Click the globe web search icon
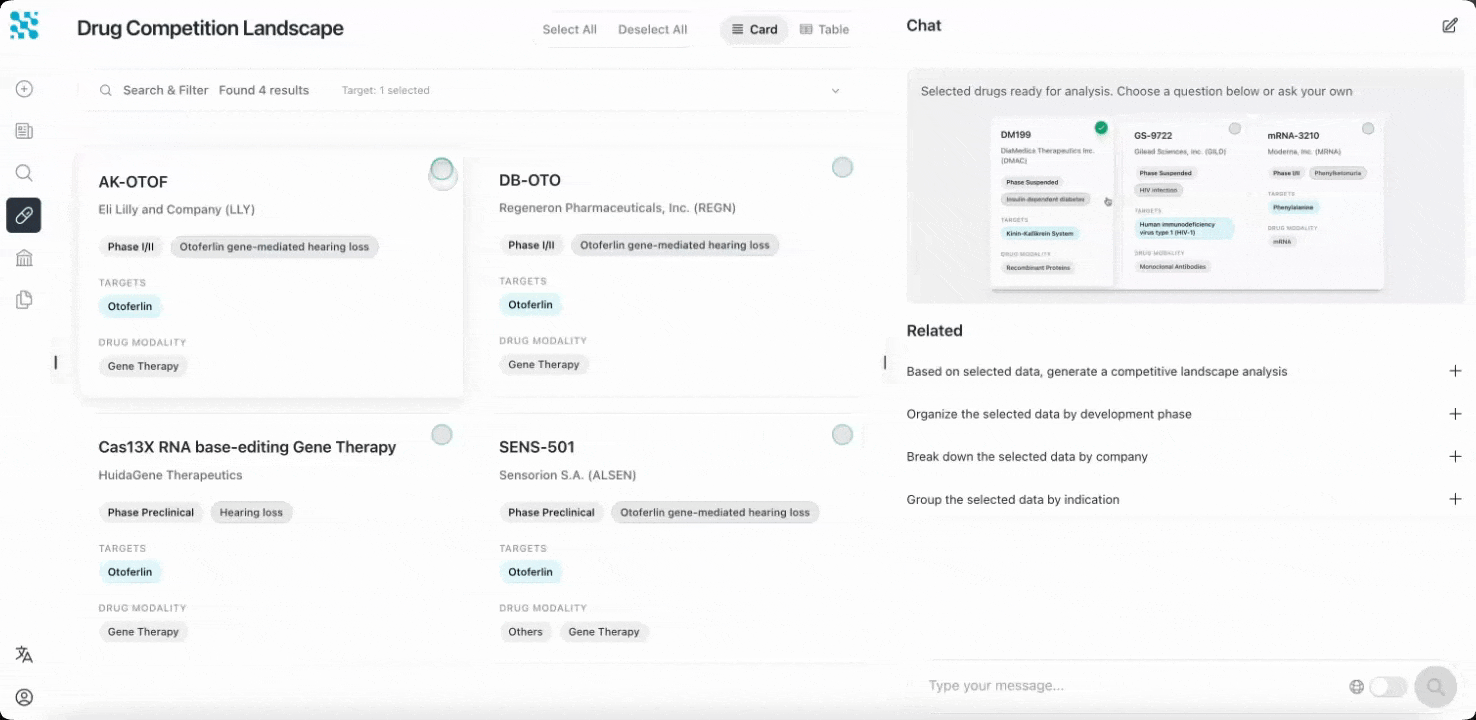 coord(1357,687)
